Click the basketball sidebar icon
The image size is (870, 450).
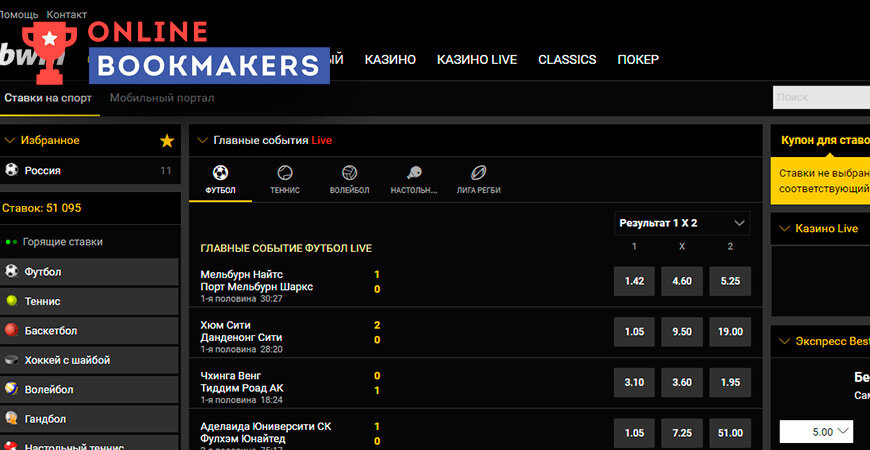click(12, 330)
